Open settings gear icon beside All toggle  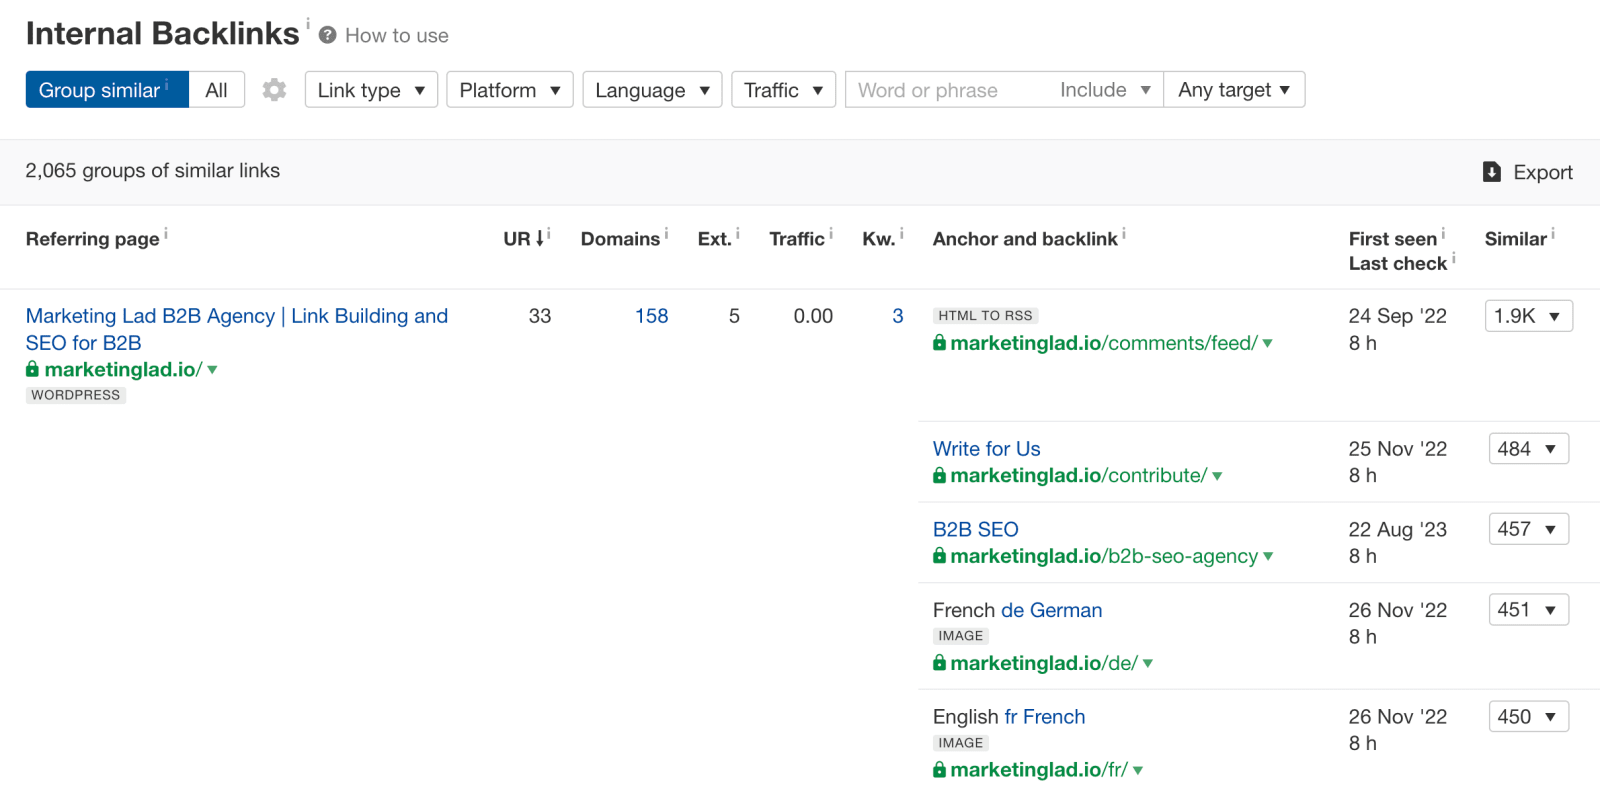tap(274, 90)
